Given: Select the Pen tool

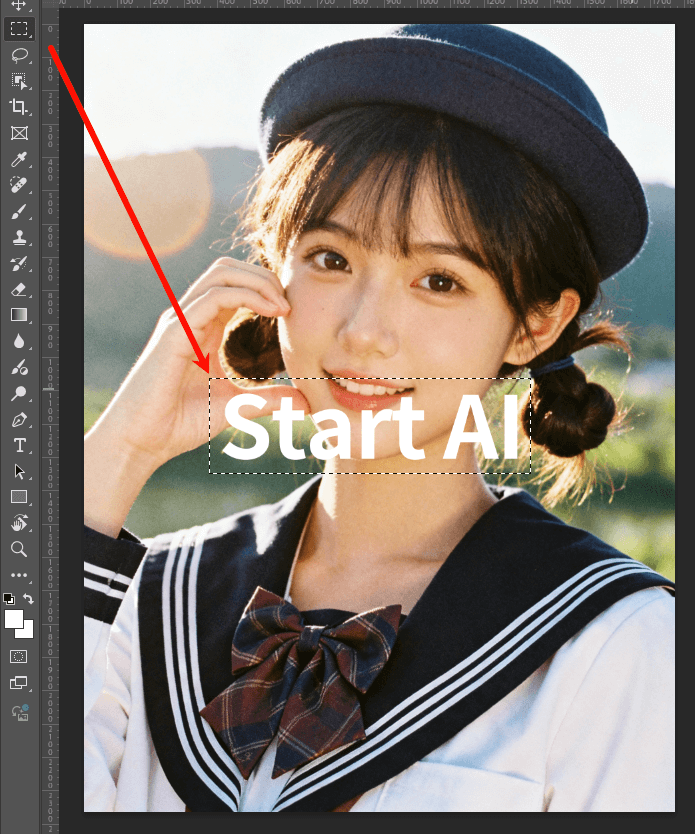Looking at the screenshot, I should (x=18, y=419).
